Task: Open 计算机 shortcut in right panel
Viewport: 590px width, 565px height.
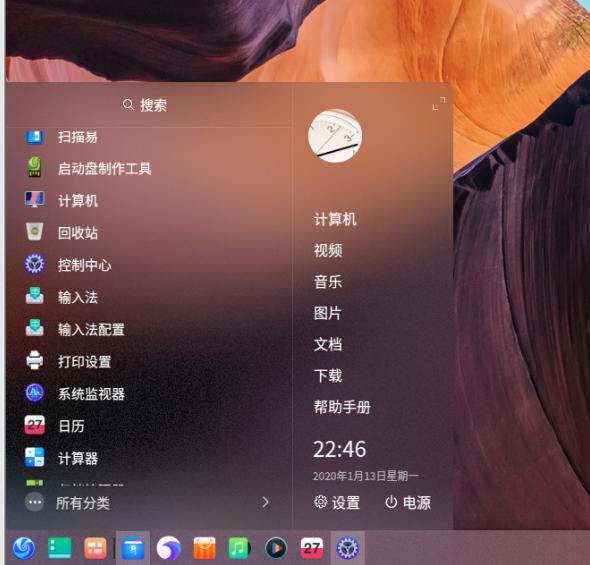Action: point(335,219)
